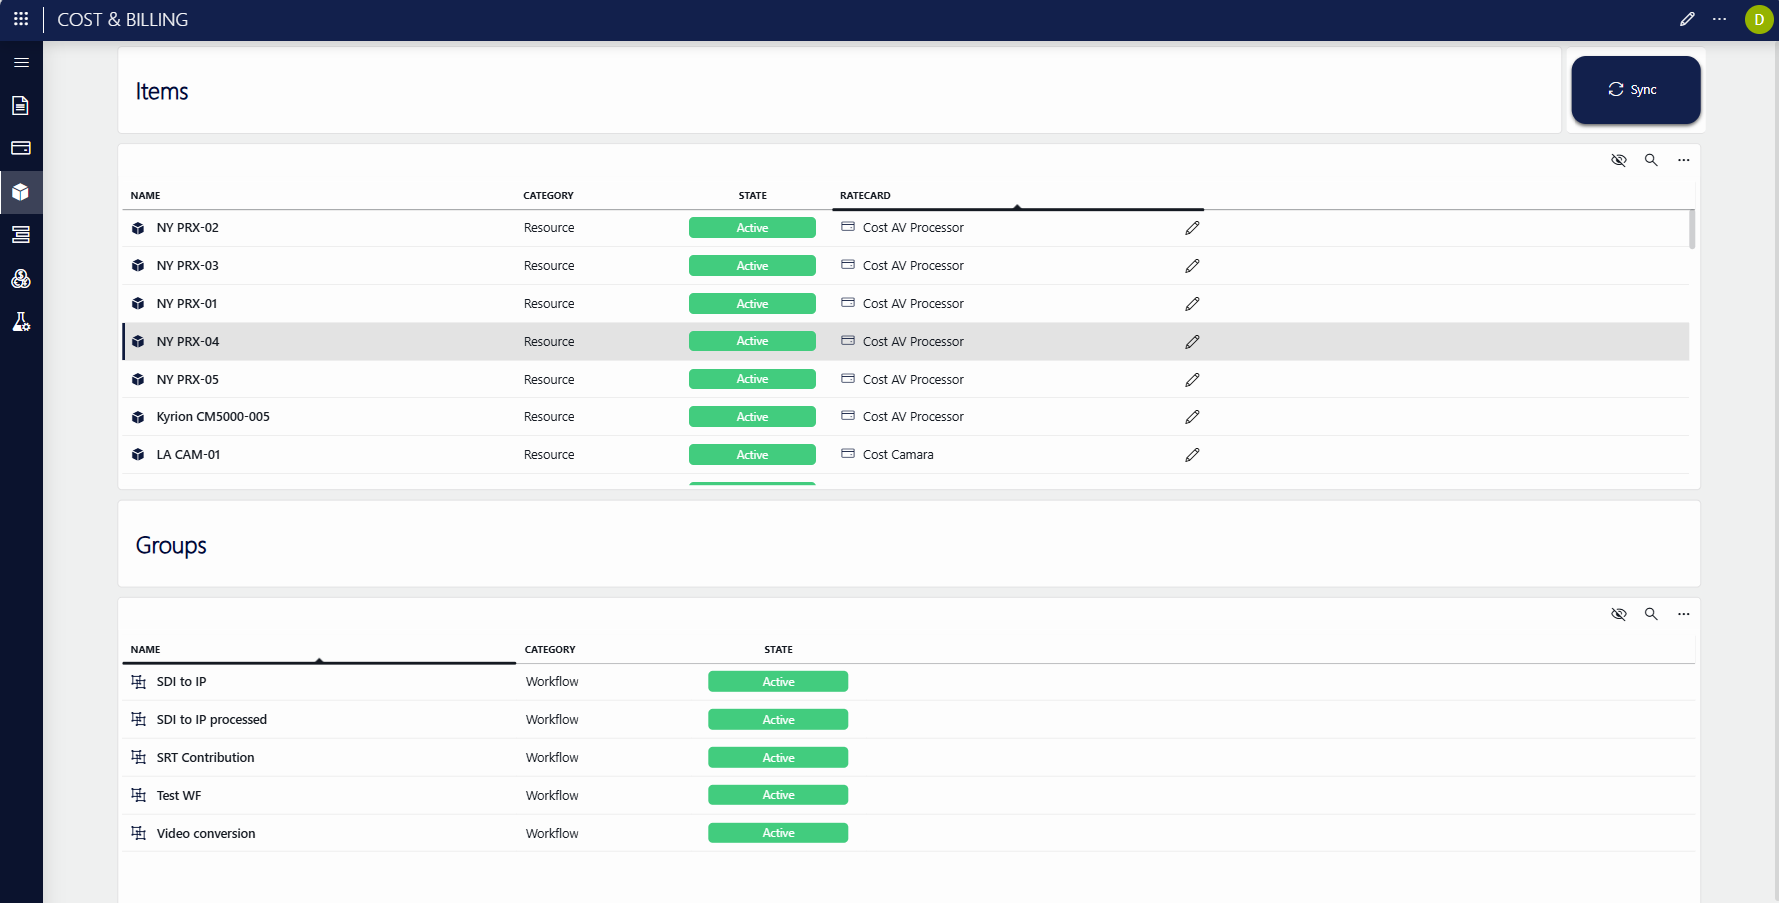
Task: Select the NY PRX-02 item row
Action: [905, 228]
